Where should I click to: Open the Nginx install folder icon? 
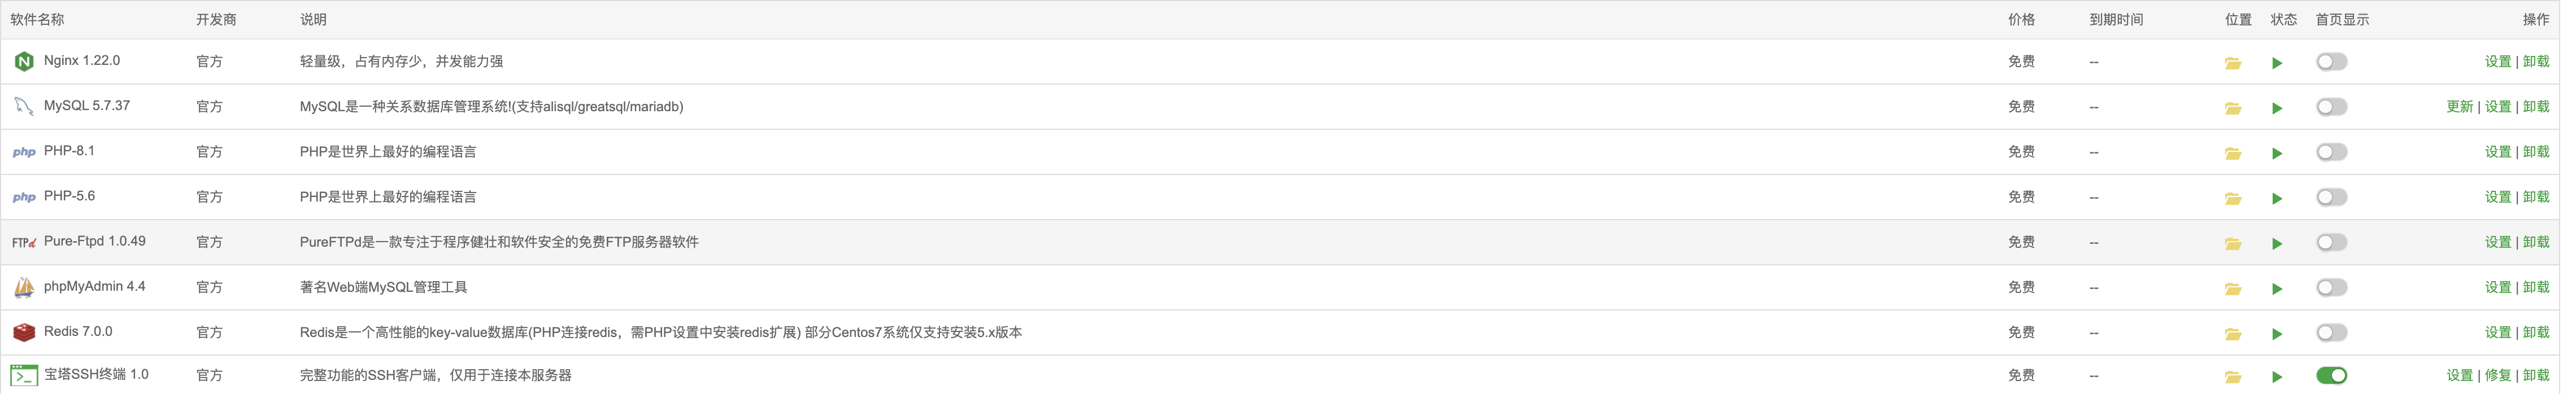[2232, 63]
